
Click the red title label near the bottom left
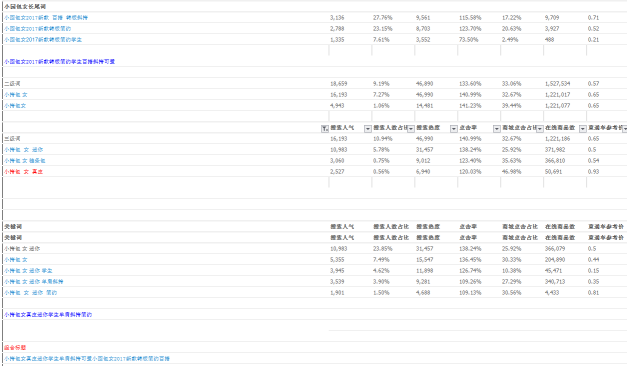click(x=15, y=348)
